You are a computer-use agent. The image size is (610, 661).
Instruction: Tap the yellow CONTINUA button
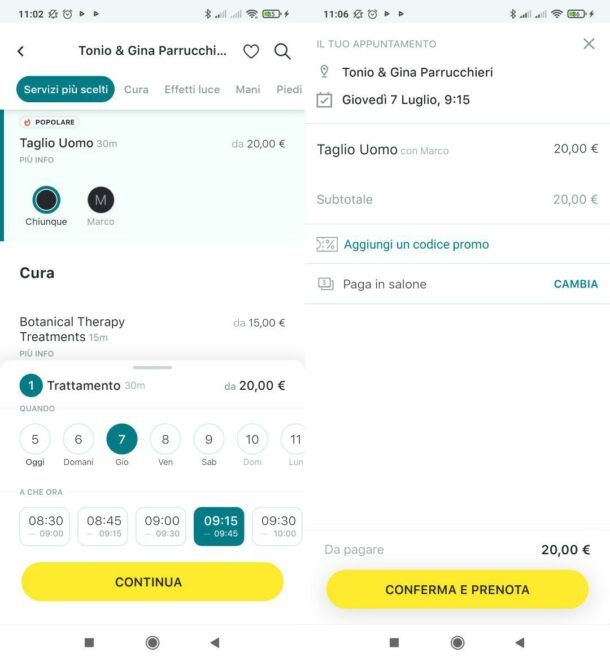coord(152,582)
